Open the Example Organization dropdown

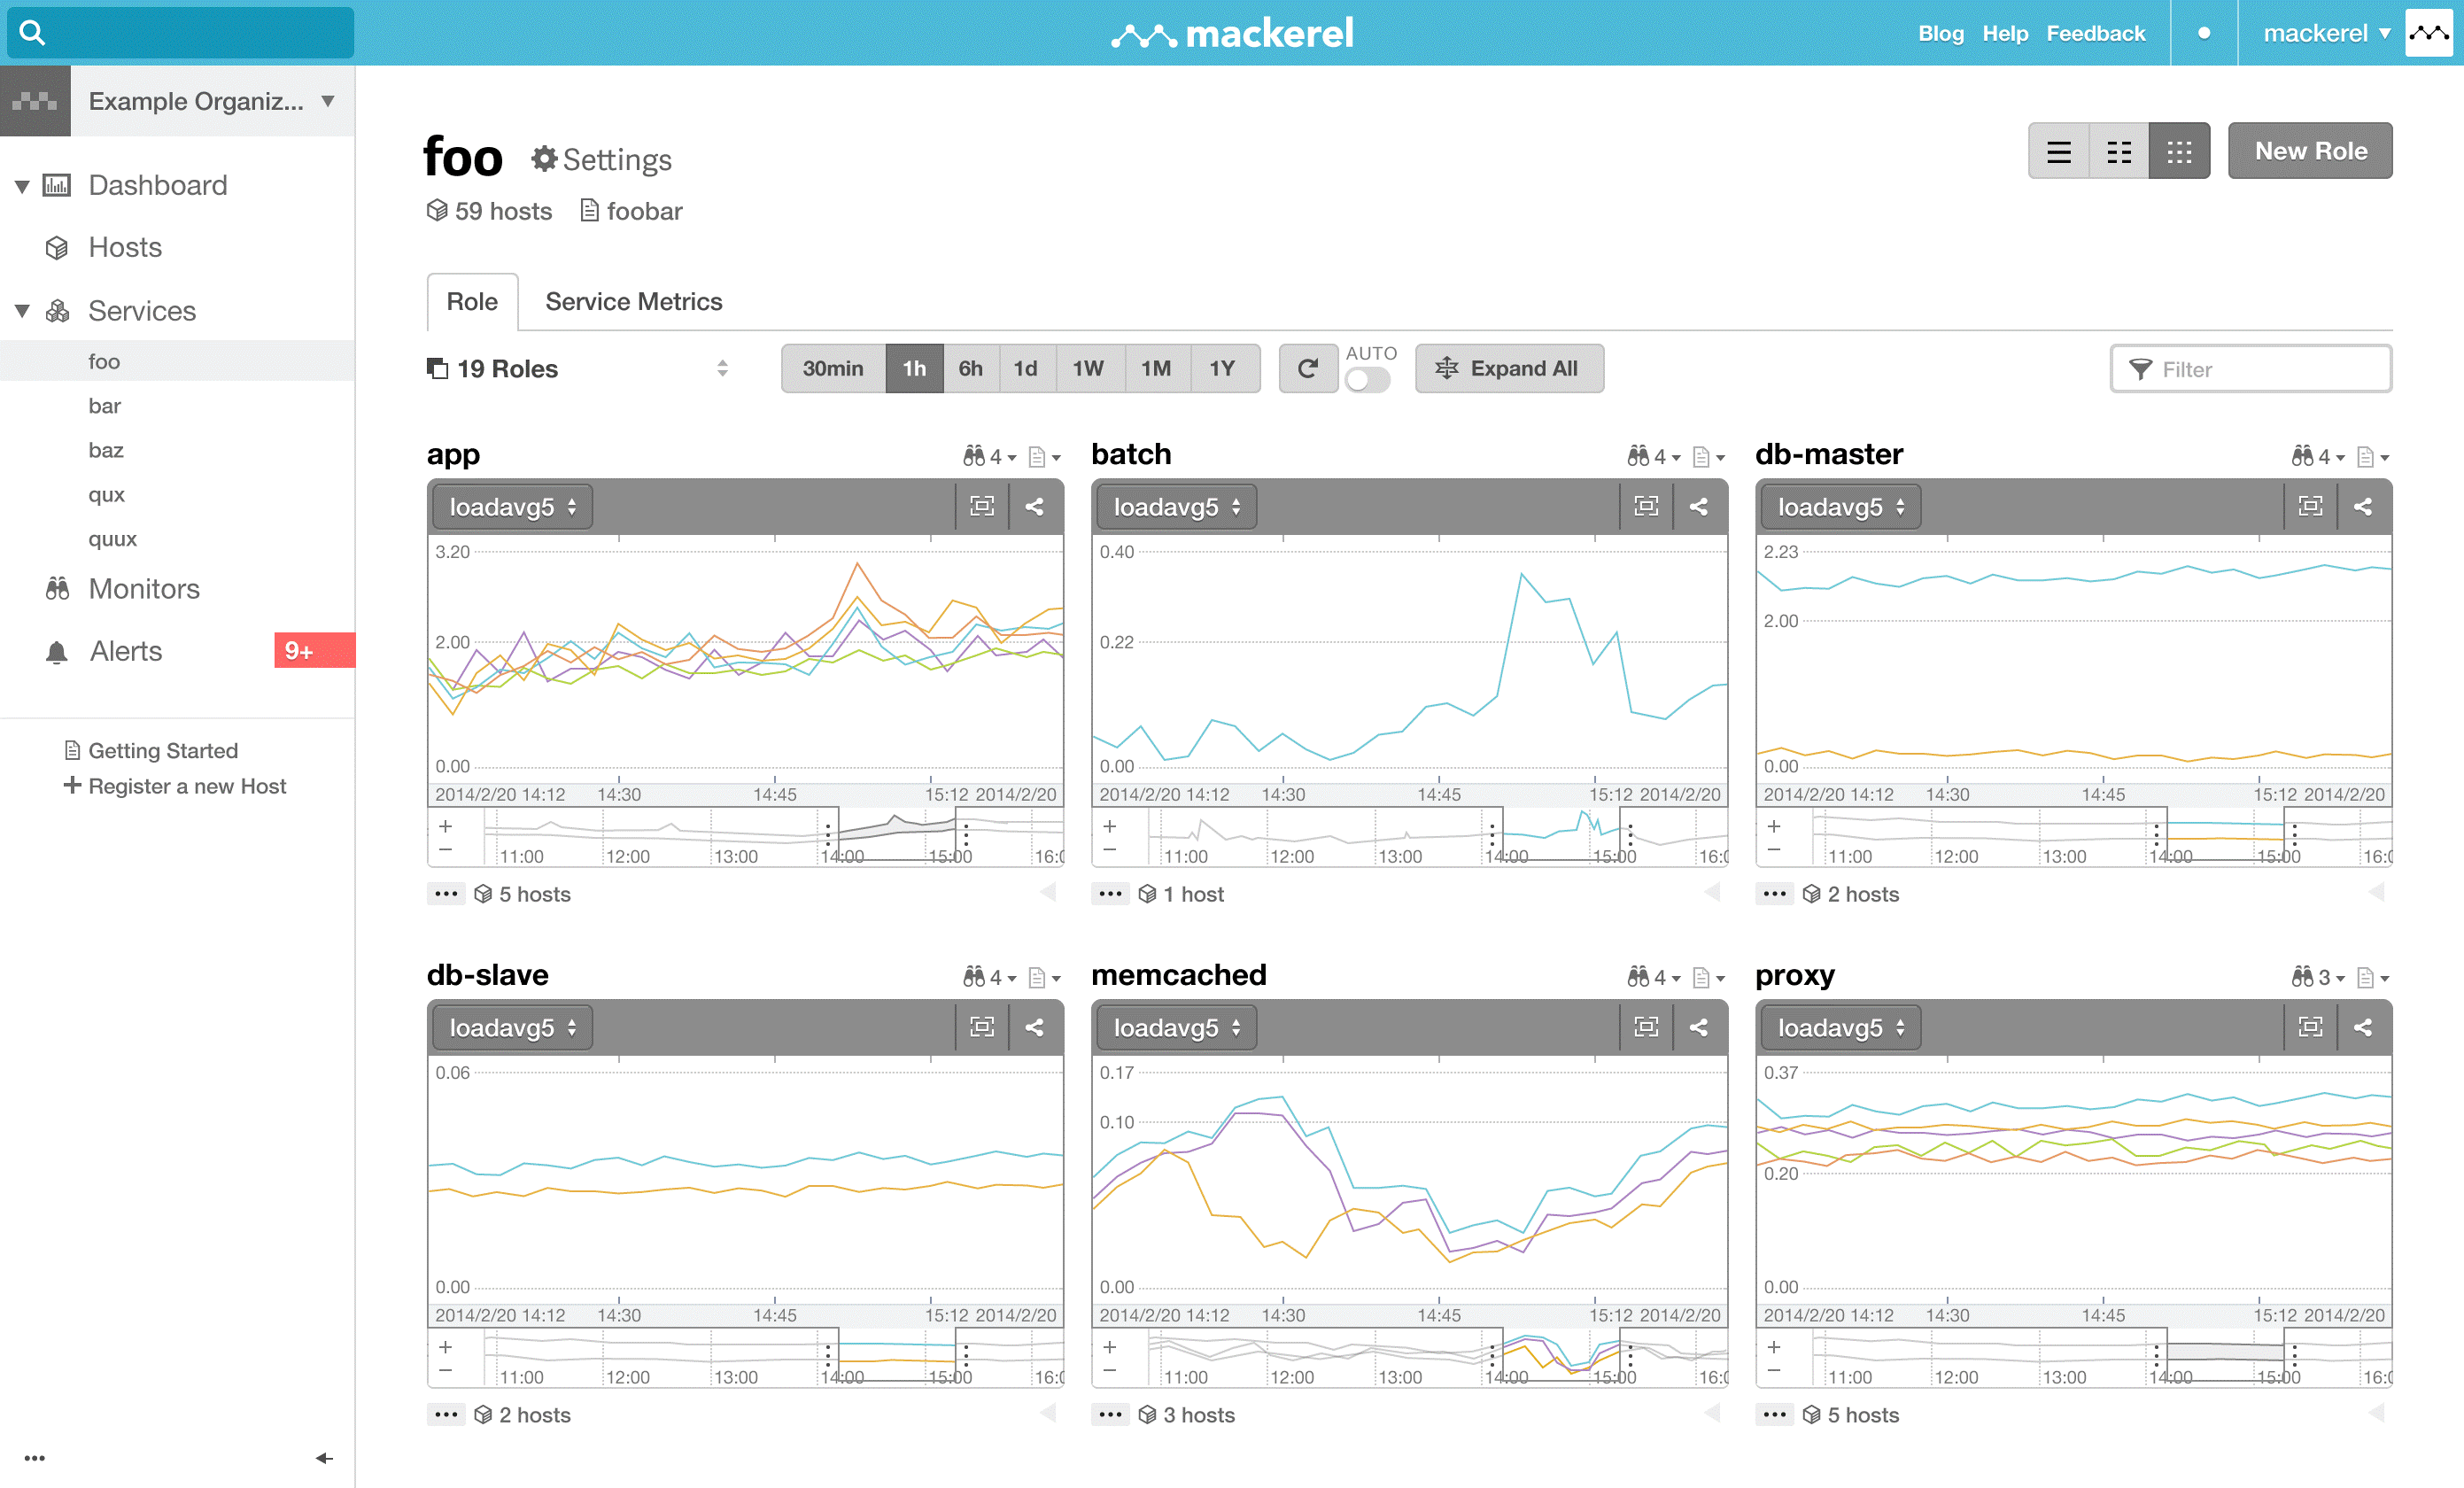[212, 101]
